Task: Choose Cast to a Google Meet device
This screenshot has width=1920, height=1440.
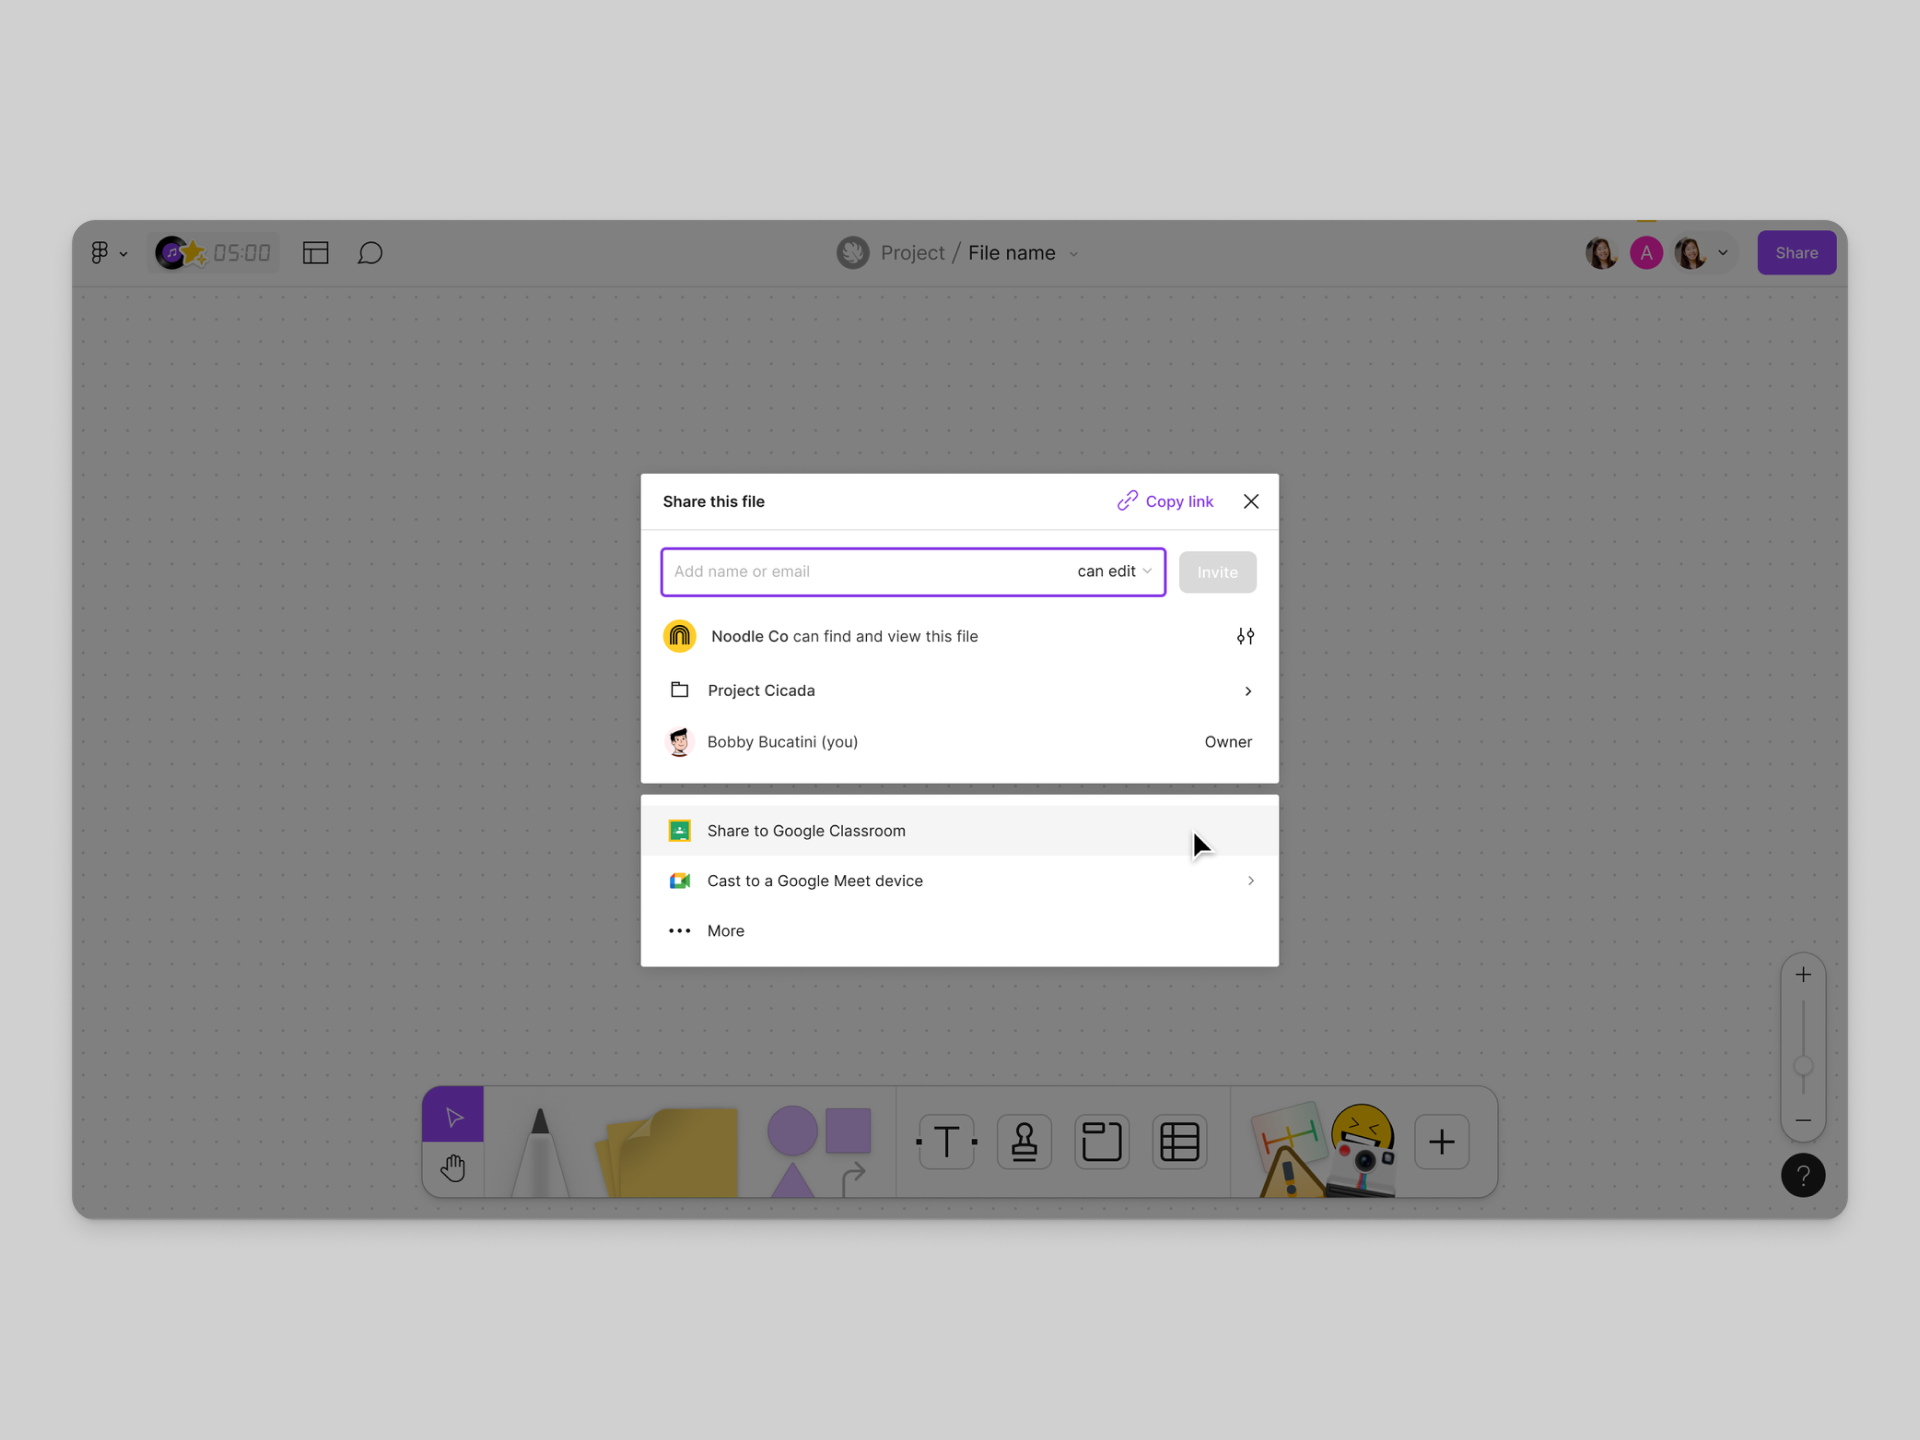Action: click(815, 881)
